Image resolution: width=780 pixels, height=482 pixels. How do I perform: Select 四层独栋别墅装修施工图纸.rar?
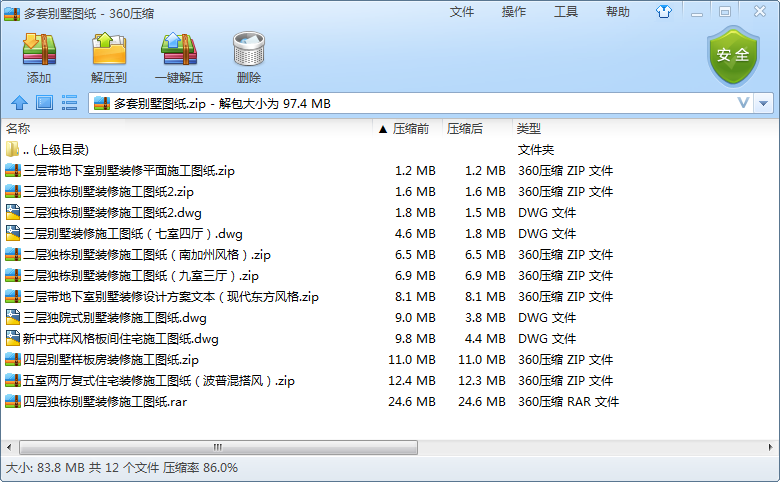pos(105,401)
